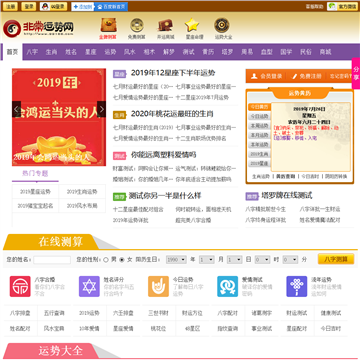Click the yellow 八字测算 button
Viewport: 360px width, 360px height.
pyautogui.click(x=336, y=259)
